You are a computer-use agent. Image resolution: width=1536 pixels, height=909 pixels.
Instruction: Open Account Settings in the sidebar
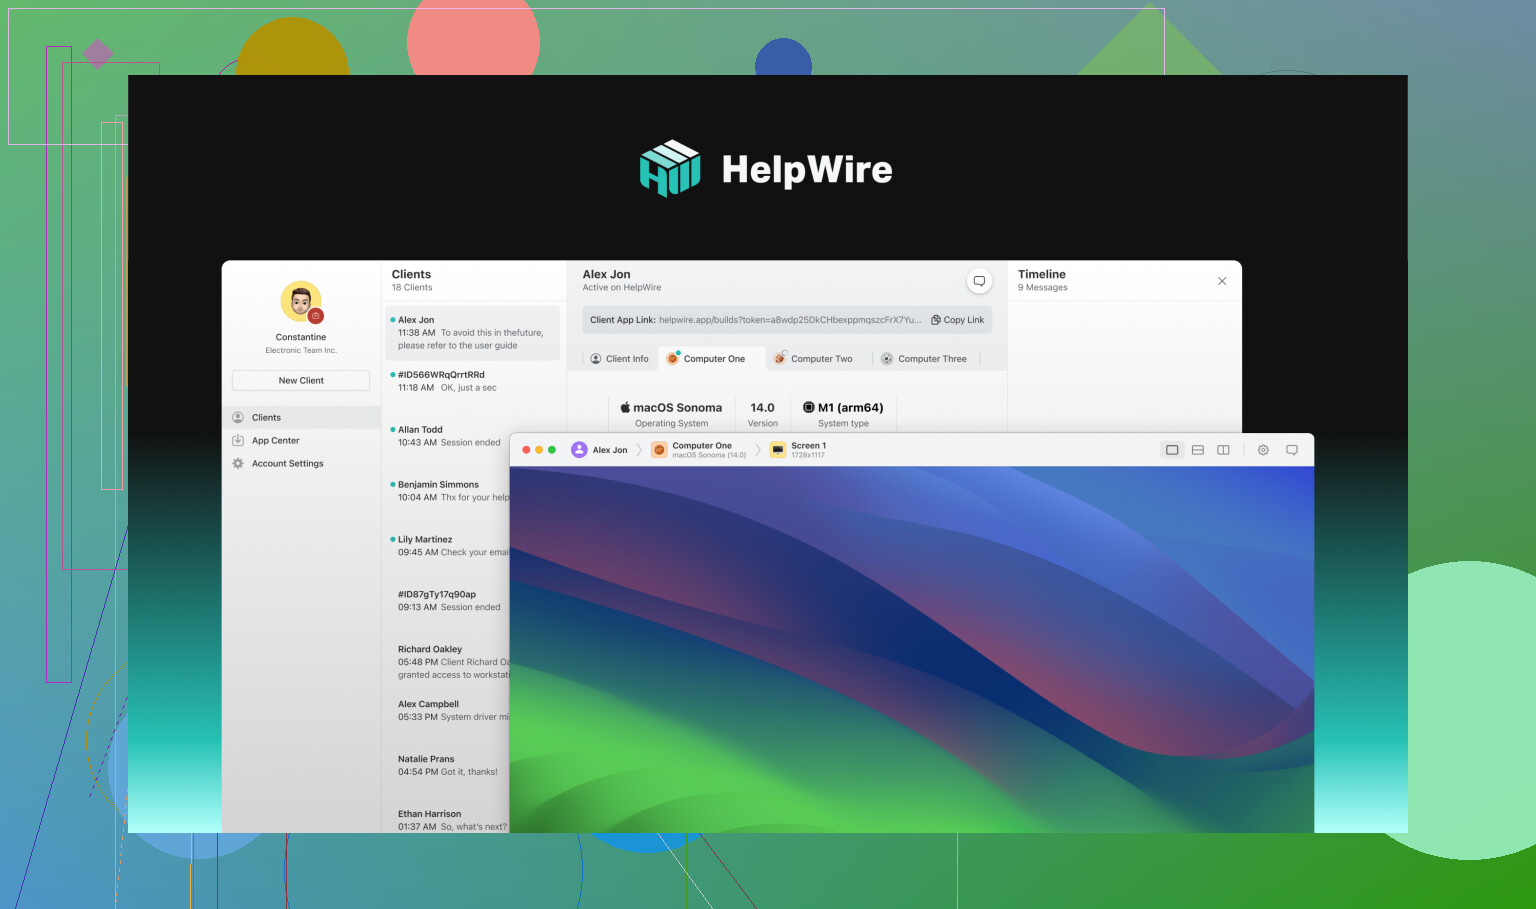301,464
